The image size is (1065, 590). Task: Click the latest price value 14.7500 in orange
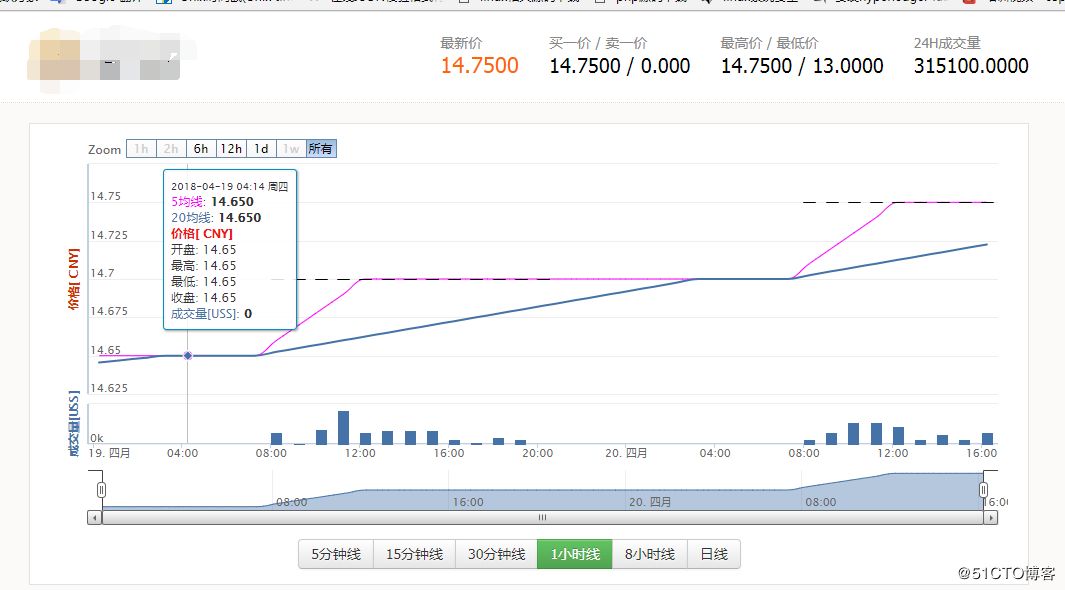click(480, 66)
